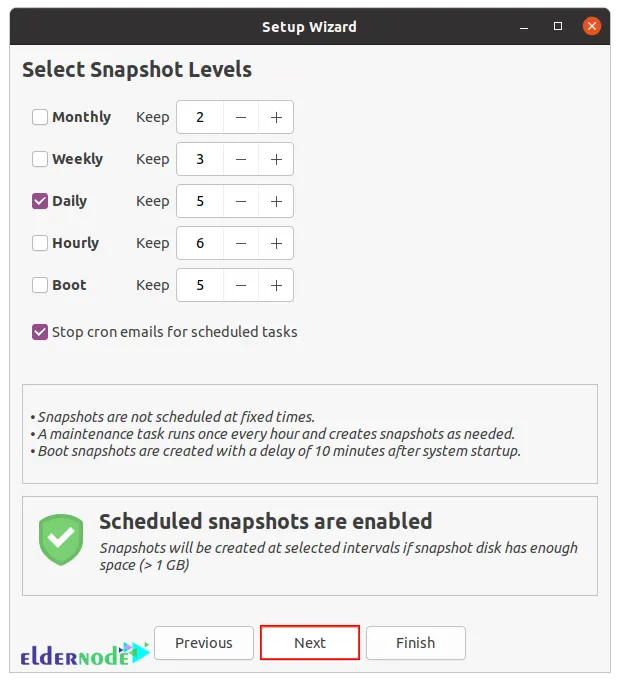The image size is (620, 682).
Task: Increment the Daily keep value
Action: point(276,201)
